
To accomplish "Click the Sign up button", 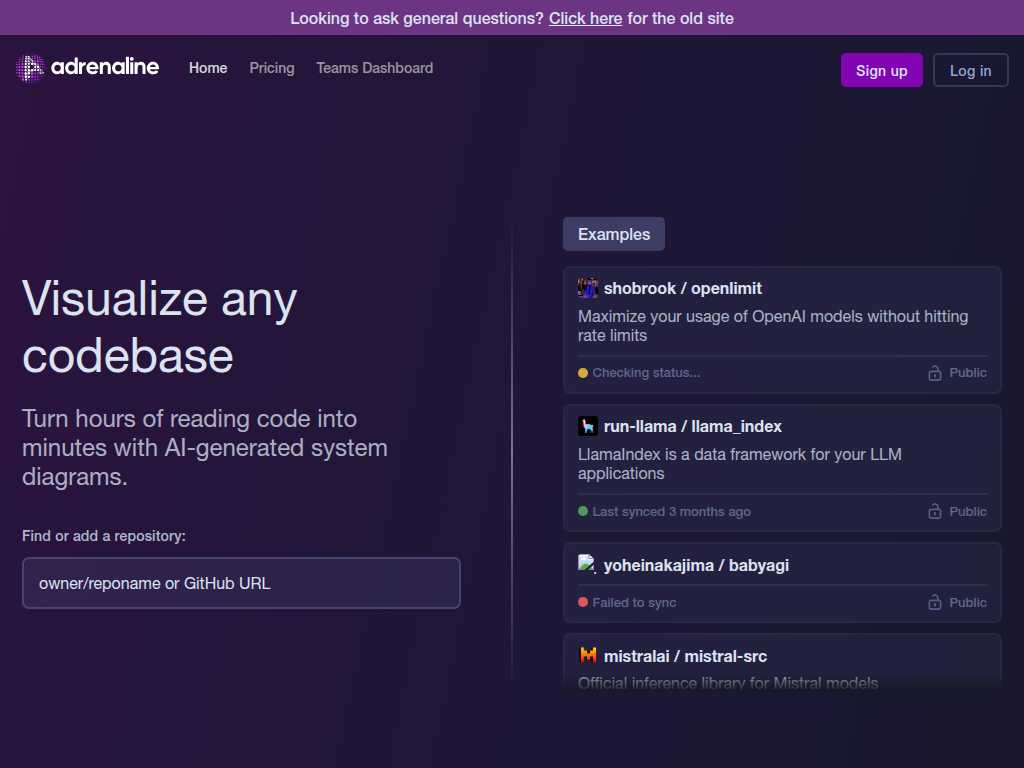I will click(x=882, y=70).
